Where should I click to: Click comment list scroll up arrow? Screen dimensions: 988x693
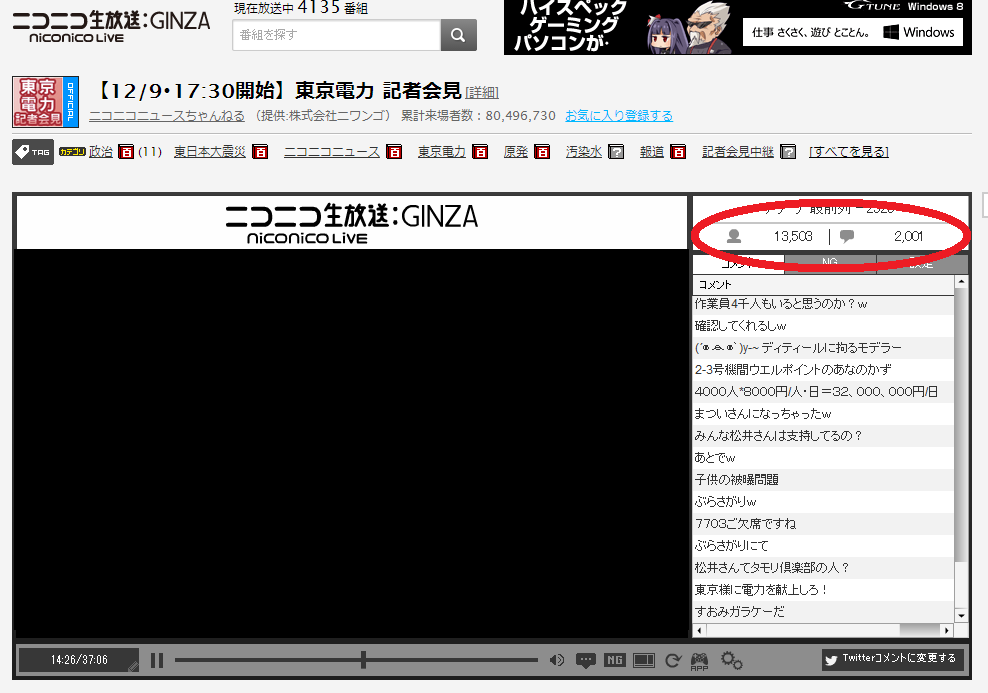pos(961,283)
